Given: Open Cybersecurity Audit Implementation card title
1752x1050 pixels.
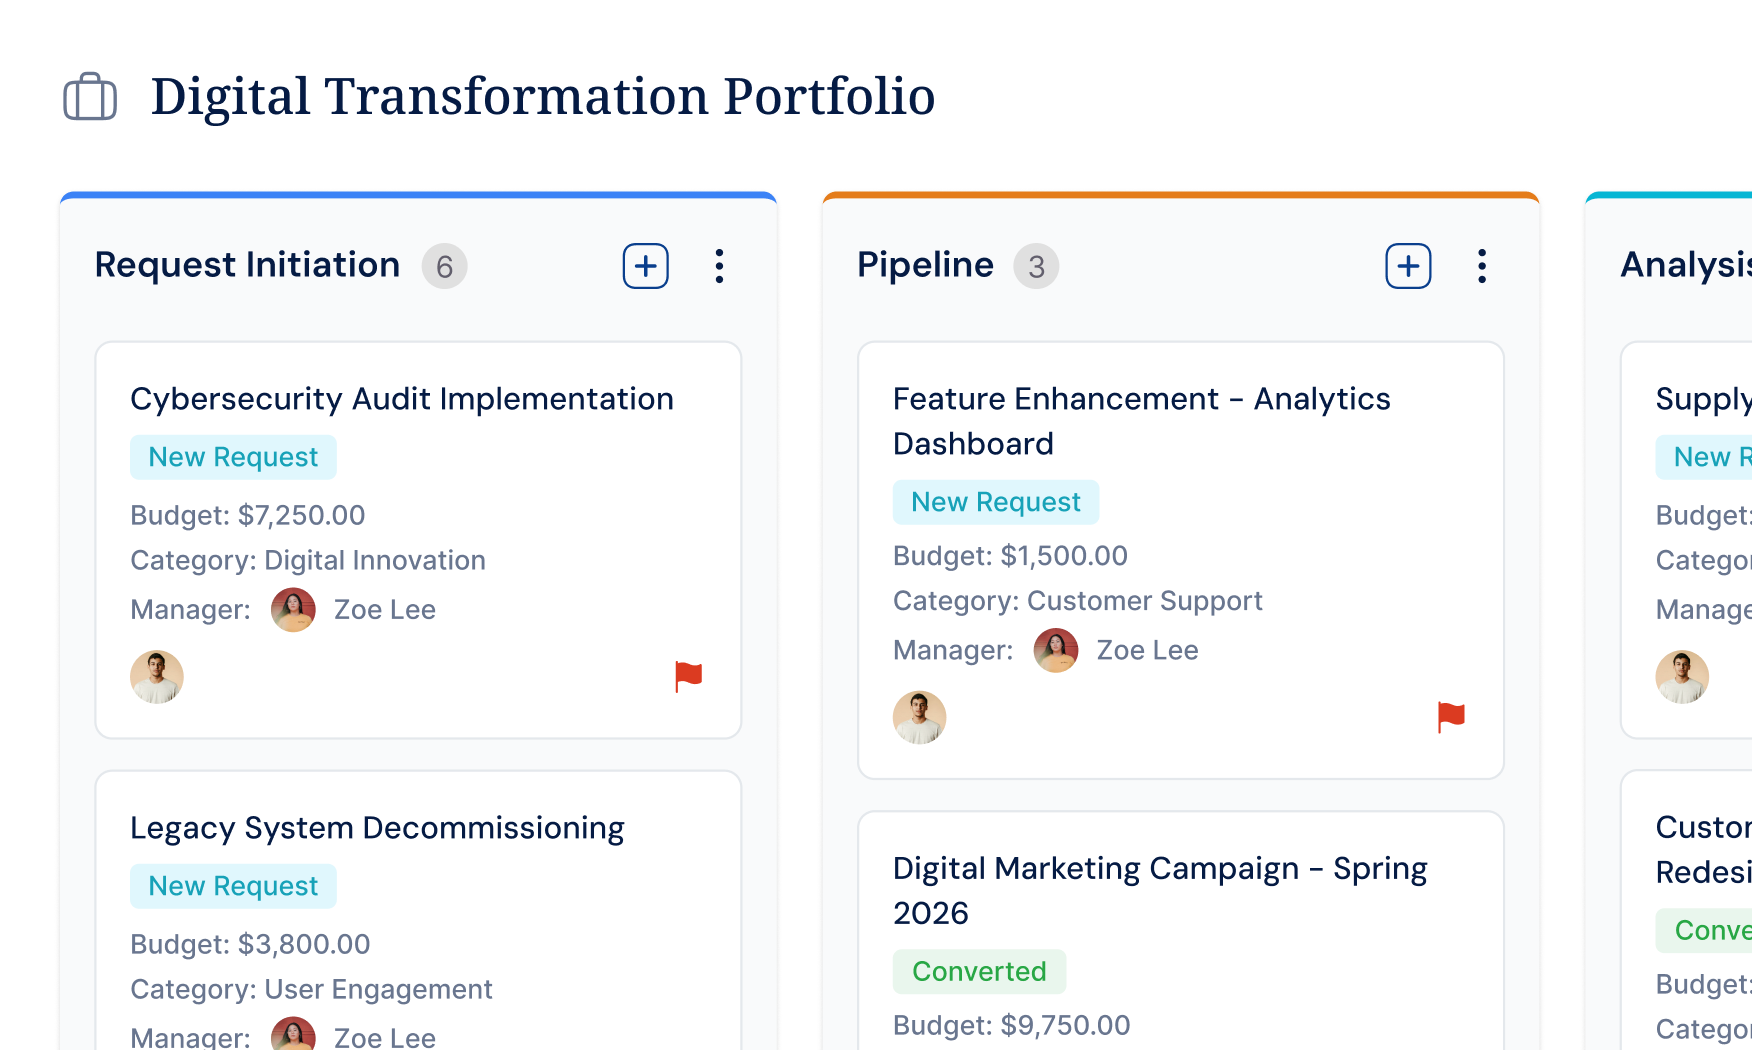Looking at the screenshot, I should tap(402, 399).
